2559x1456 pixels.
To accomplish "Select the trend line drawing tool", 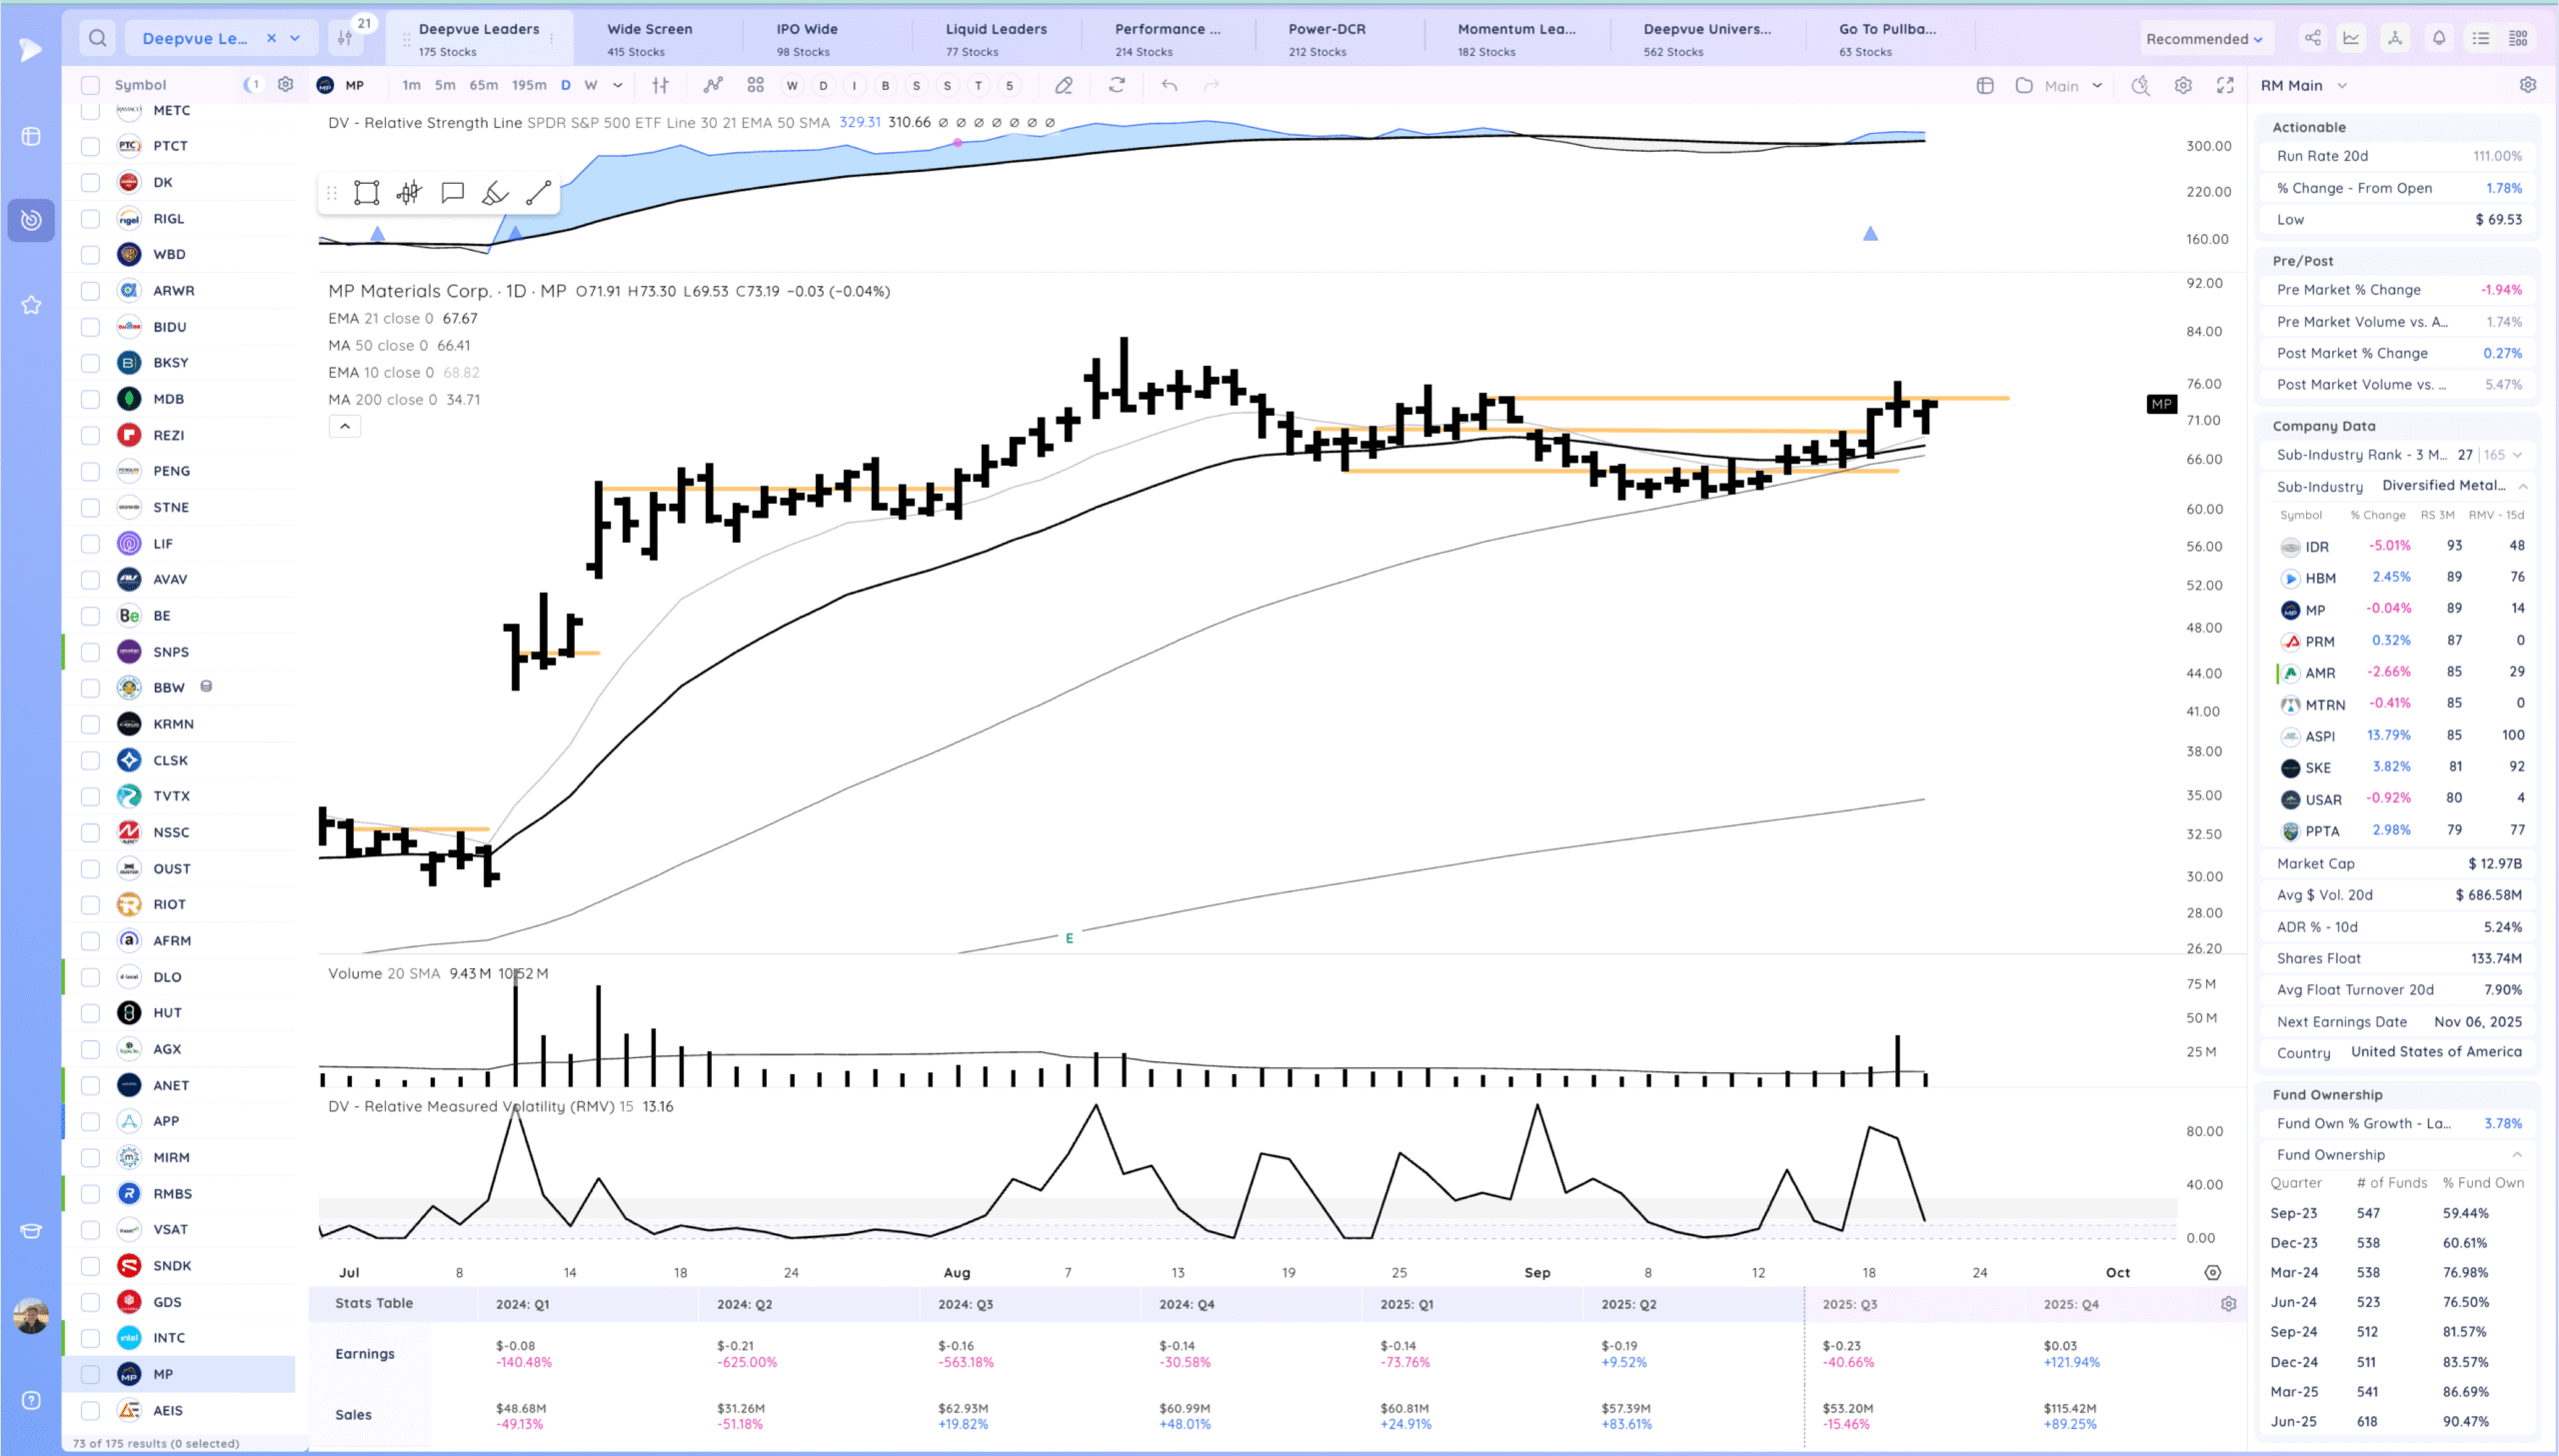I will [539, 193].
